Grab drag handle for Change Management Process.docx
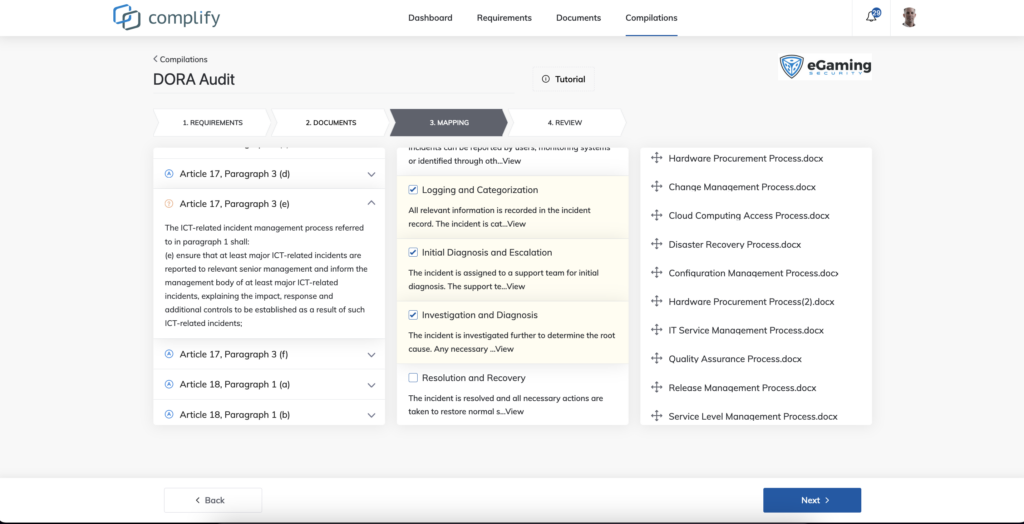The width and height of the screenshot is (1024, 524). coord(657,187)
